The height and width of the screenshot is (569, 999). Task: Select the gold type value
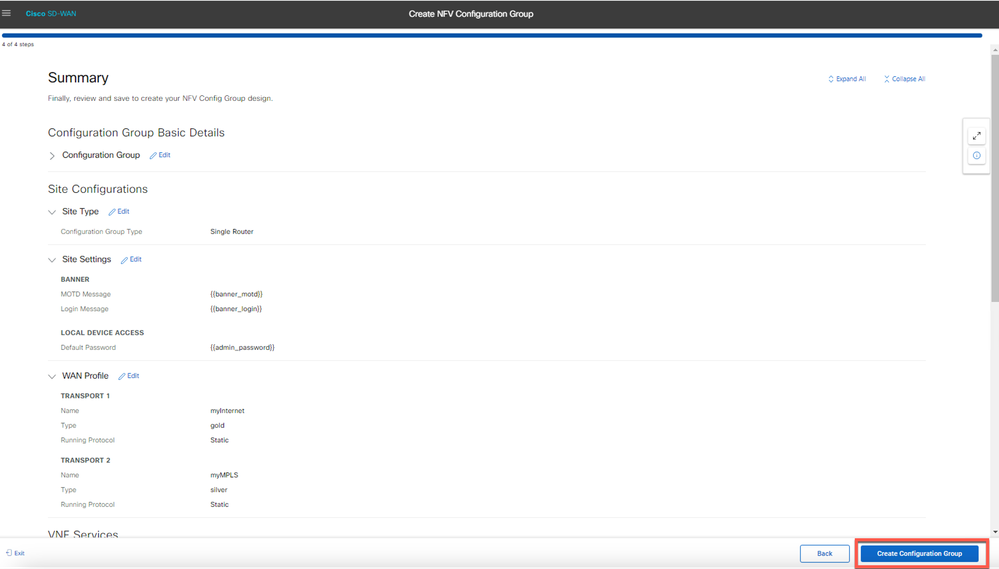click(217, 426)
